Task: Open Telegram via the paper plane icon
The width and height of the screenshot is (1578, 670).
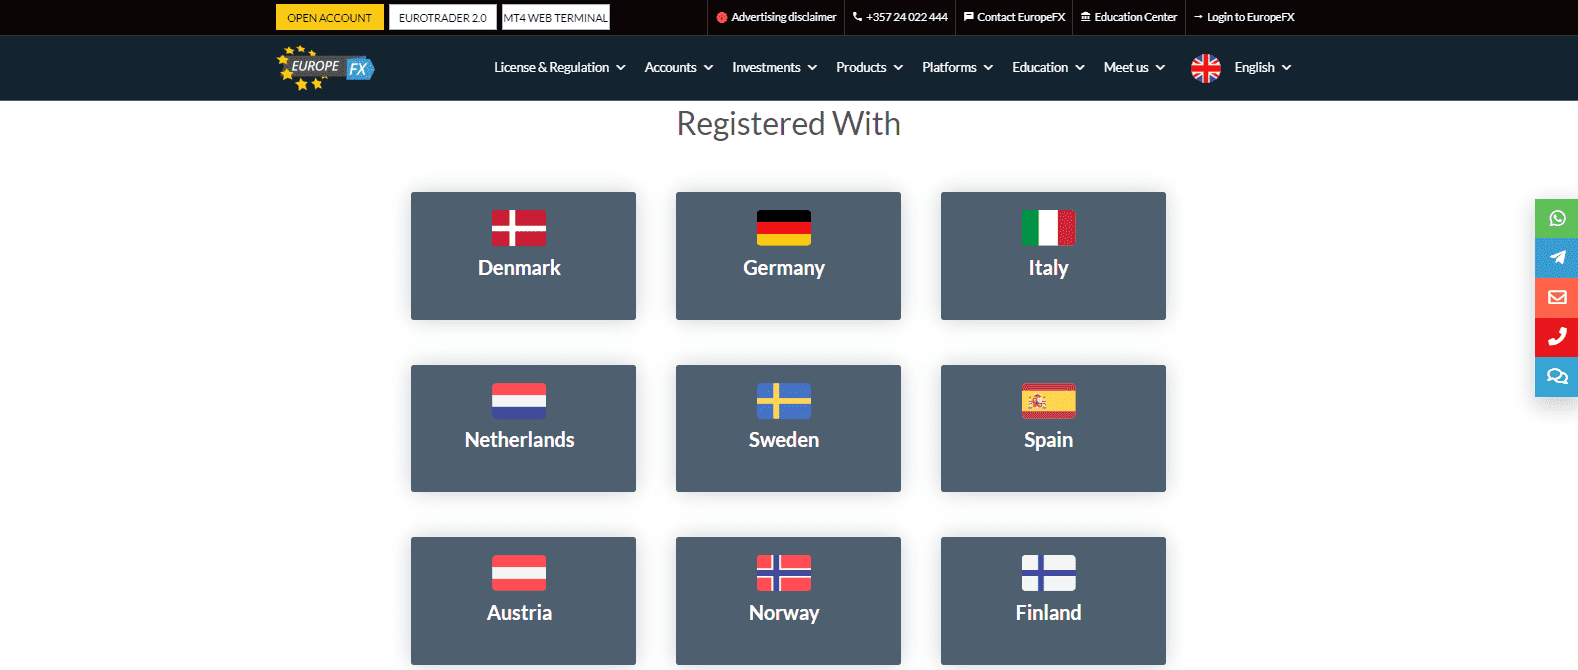Action: (1556, 257)
